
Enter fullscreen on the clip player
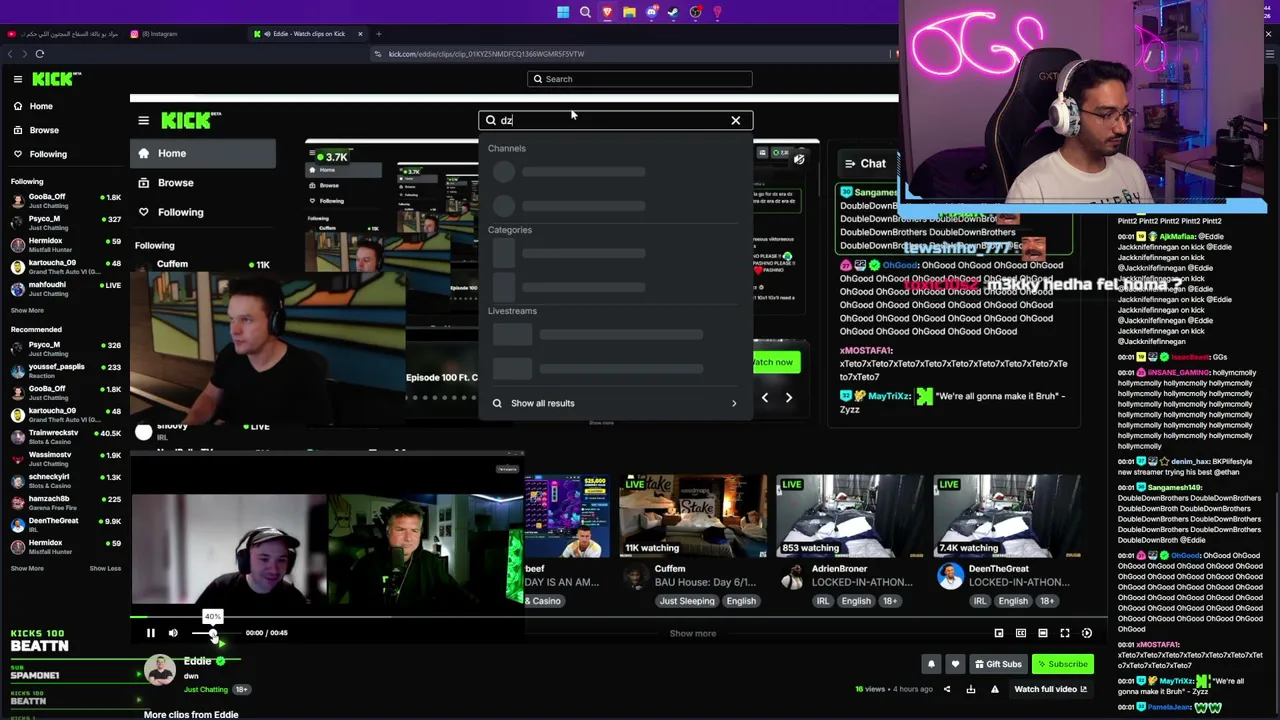1065,633
